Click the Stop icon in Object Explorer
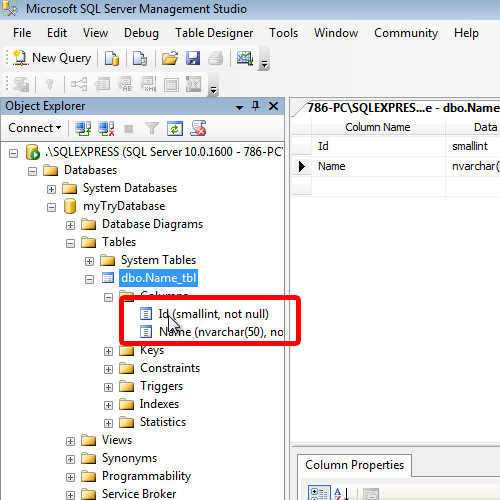 click(129, 129)
